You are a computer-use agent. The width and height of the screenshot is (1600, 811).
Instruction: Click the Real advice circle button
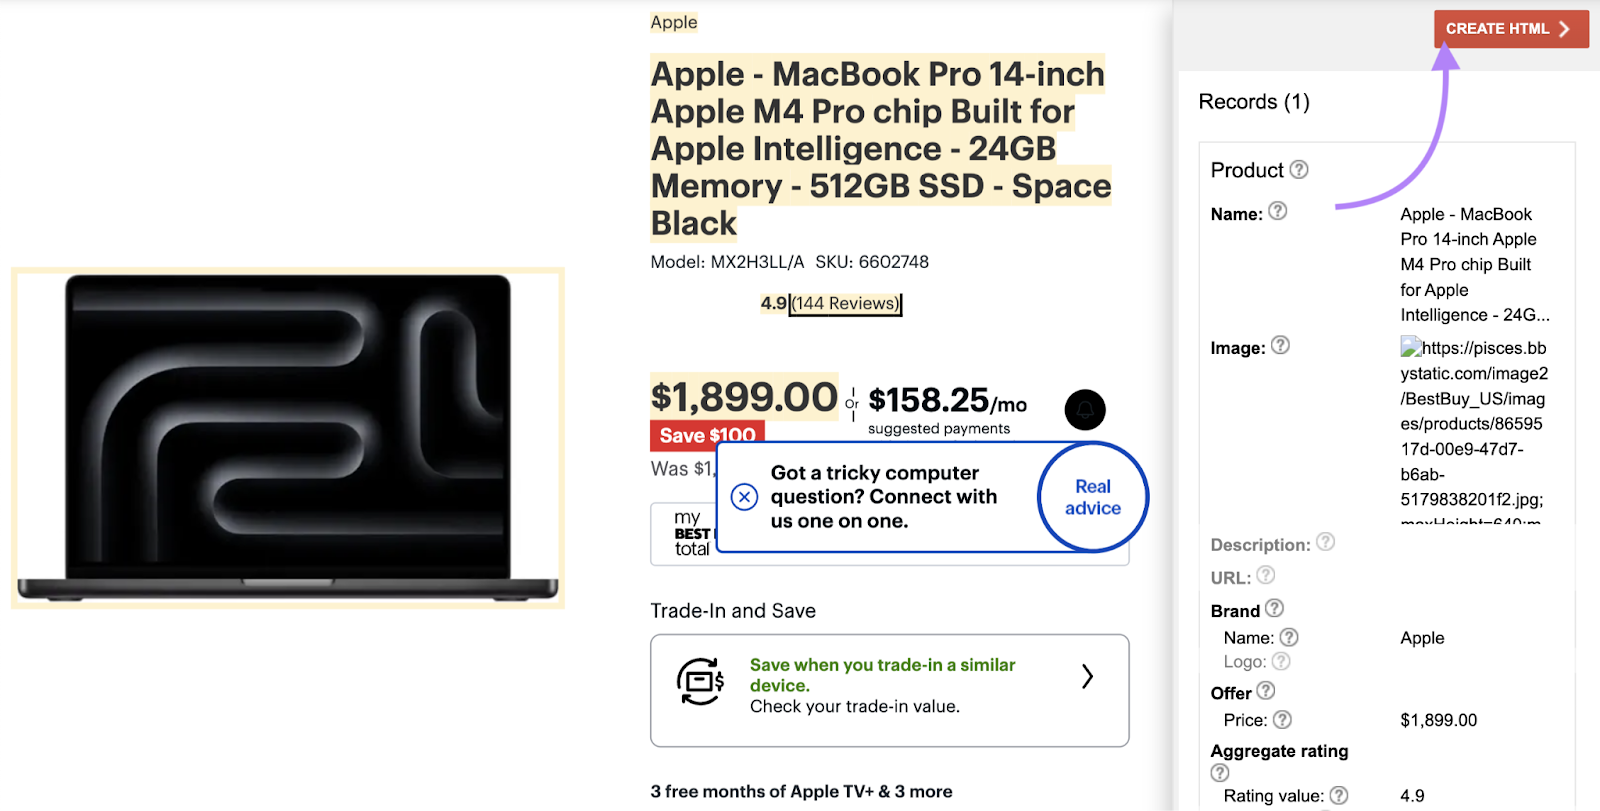[x=1092, y=497]
